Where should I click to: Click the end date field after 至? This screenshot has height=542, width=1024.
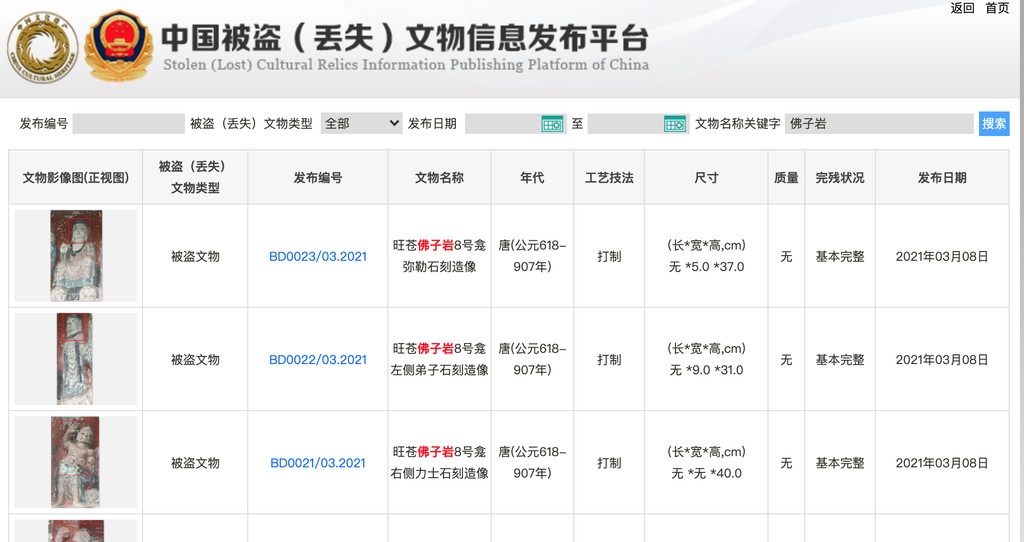626,124
